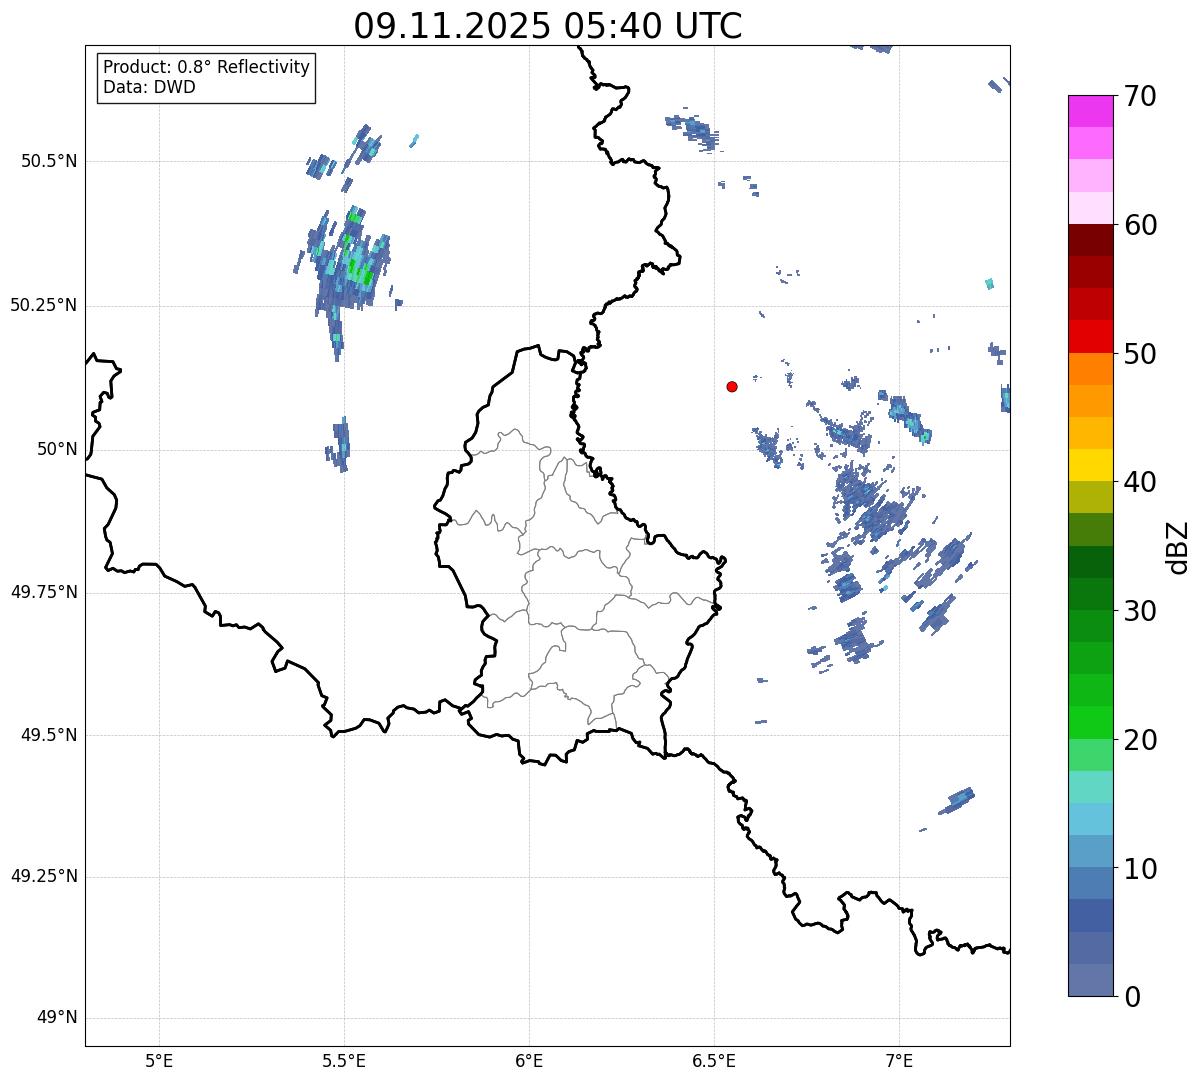The image size is (1202, 1081).
Task: Click the '6.5°E' longitude label
Action: (x=714, y=1061)
